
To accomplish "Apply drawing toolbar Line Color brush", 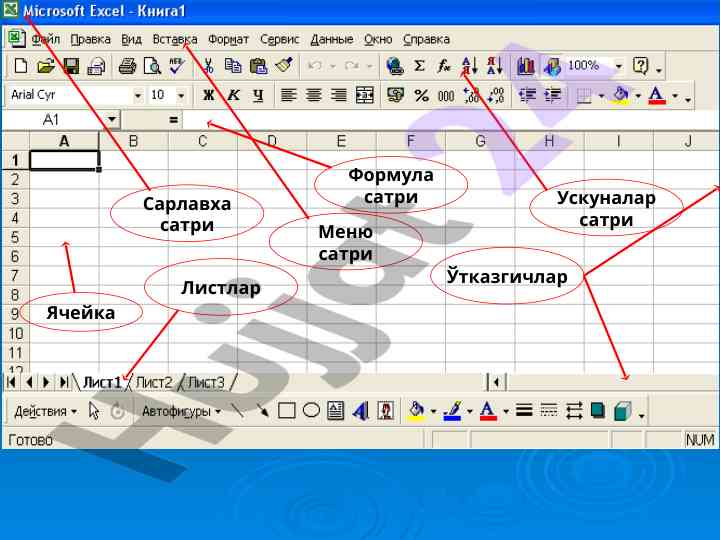I will 453,411.
